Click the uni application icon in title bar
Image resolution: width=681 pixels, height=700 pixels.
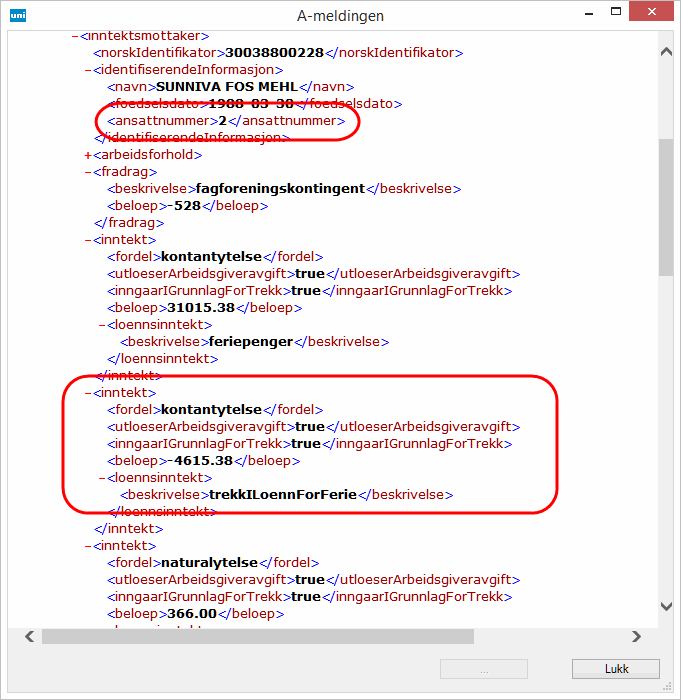click(17, 15)
